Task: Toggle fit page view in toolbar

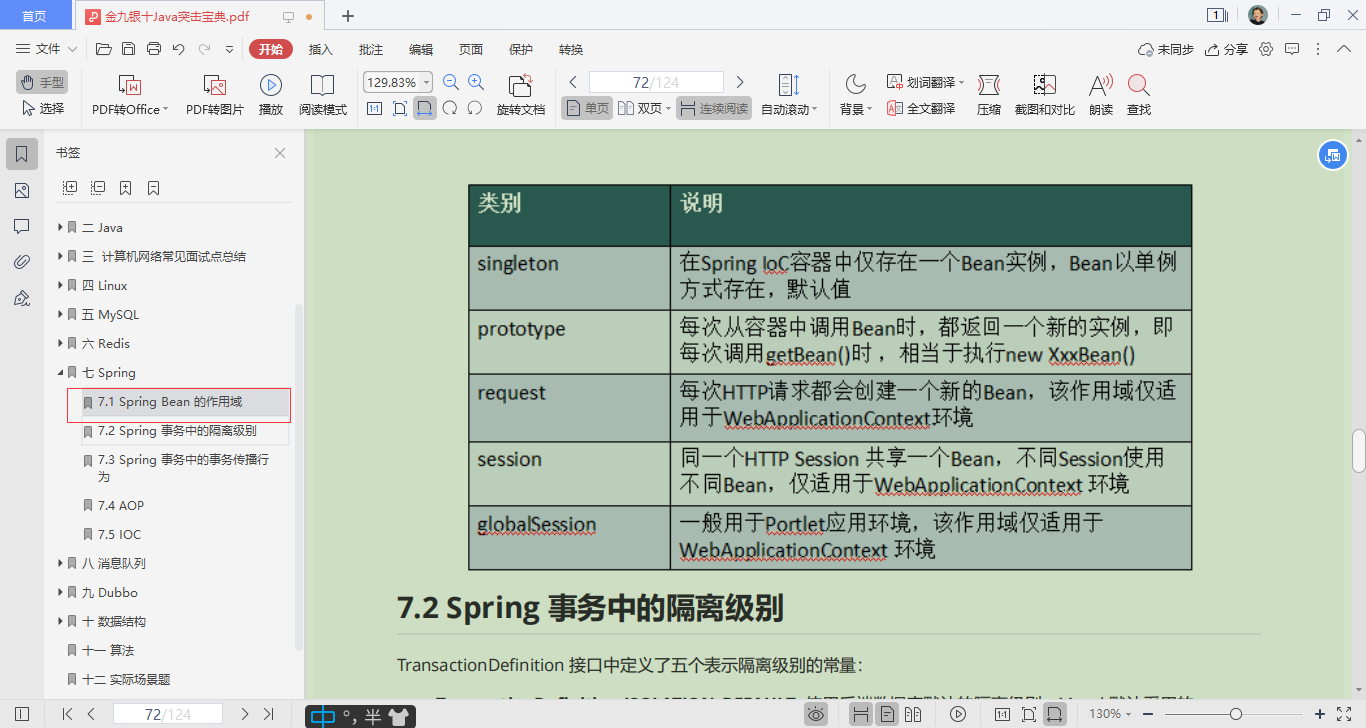Action: coord(400,108)
